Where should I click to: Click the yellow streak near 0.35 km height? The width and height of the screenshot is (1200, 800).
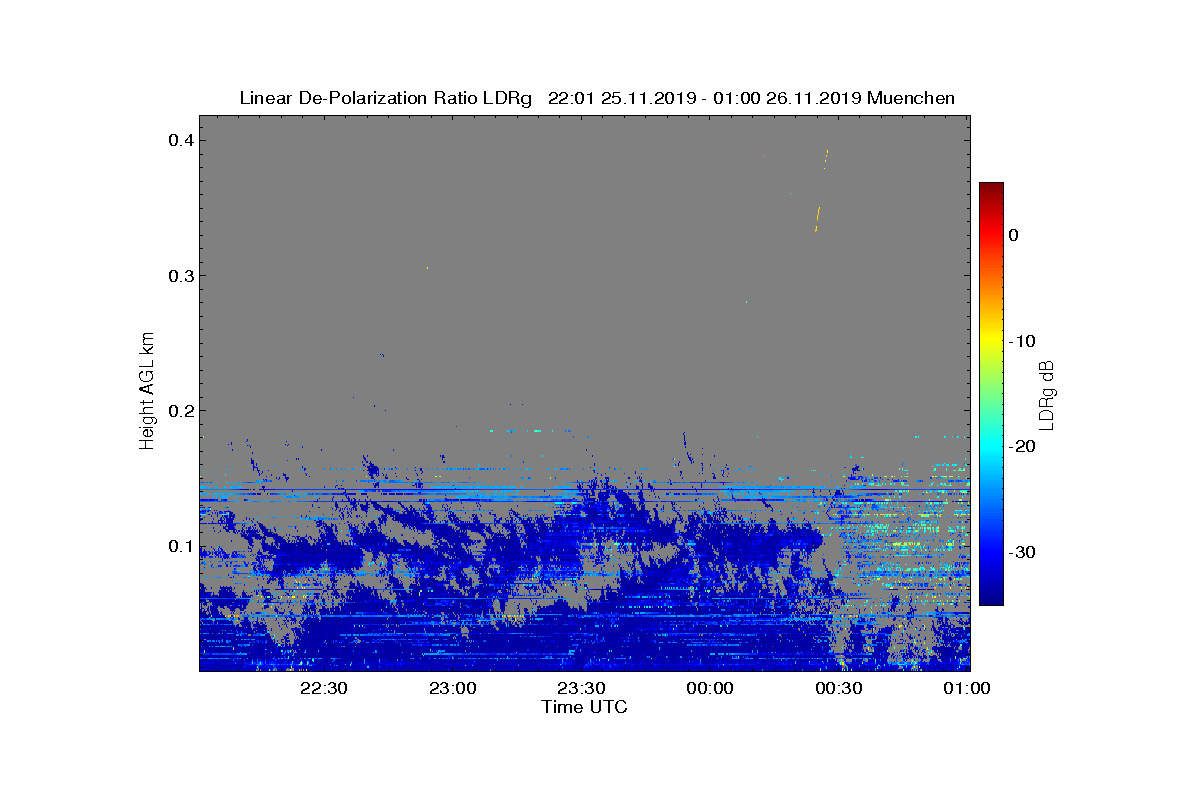(x=818, y=219)
